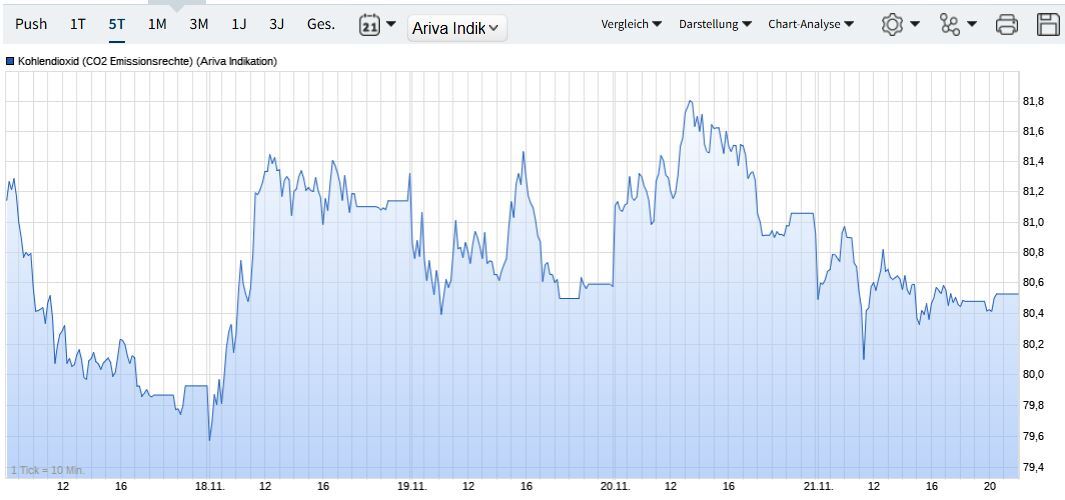Change the chart to 1J range

[x=239, y=24]
